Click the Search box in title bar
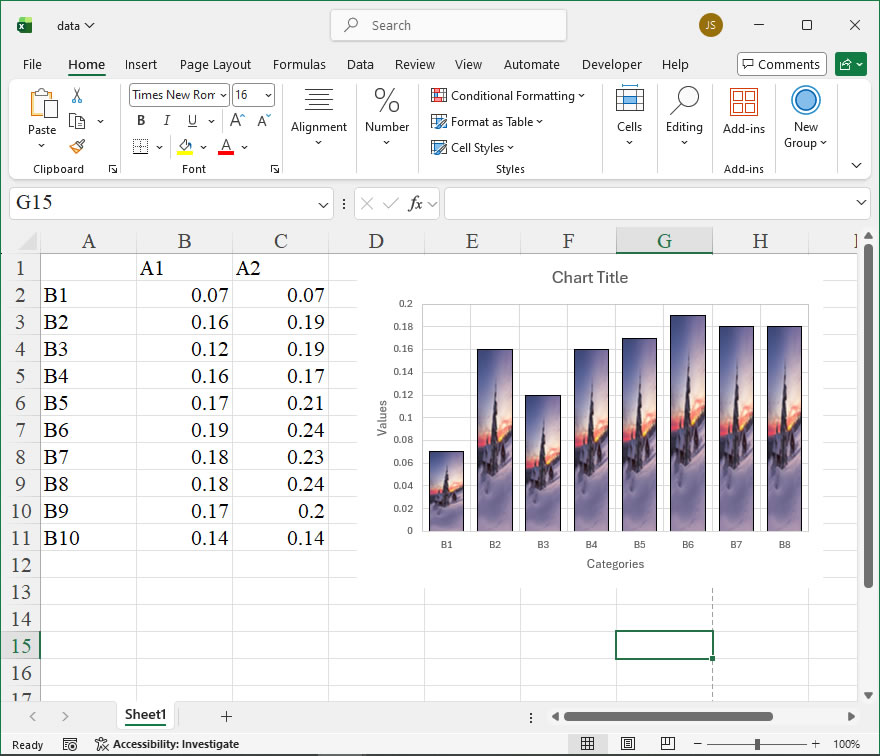 pos(448,25)
